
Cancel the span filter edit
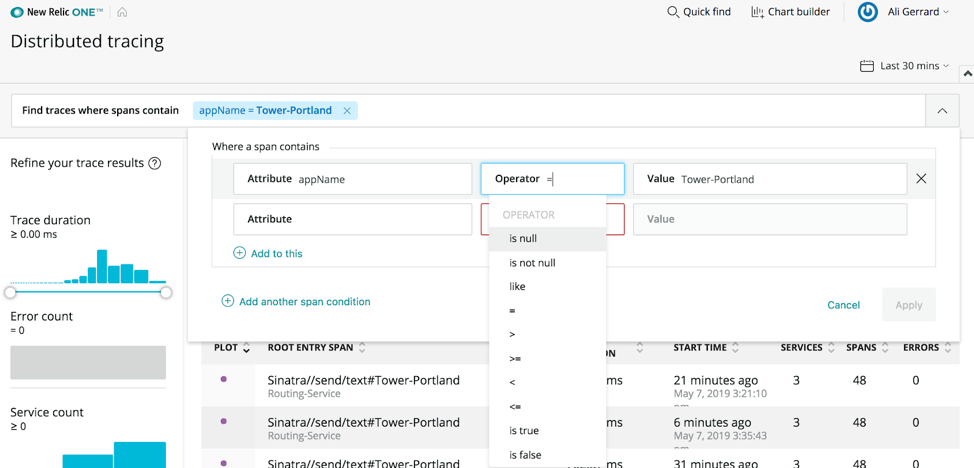844,305
